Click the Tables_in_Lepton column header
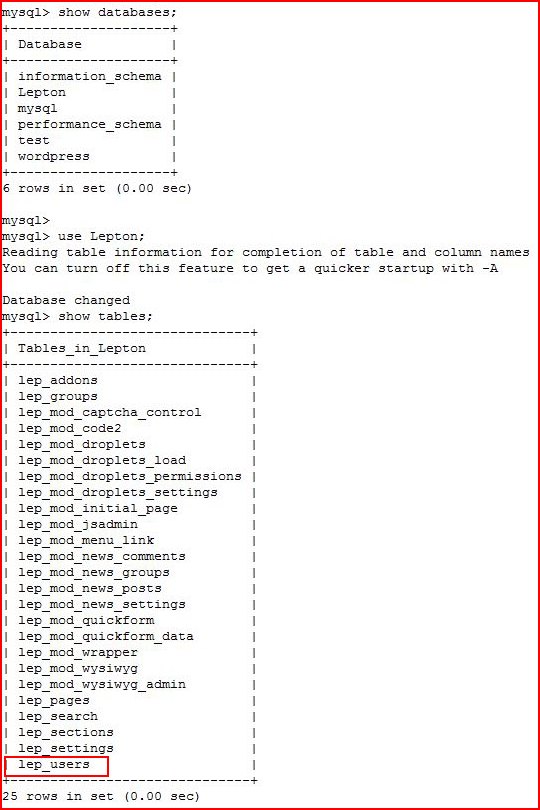The width and height of the screenshot is (540, 810). tap(82, 349)
